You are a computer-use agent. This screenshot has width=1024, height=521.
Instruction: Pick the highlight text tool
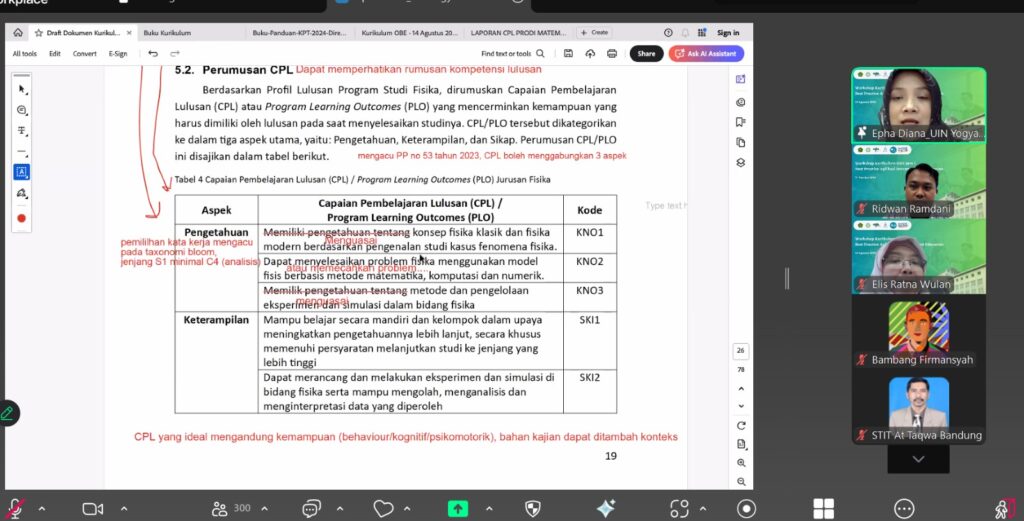(22, 131)
